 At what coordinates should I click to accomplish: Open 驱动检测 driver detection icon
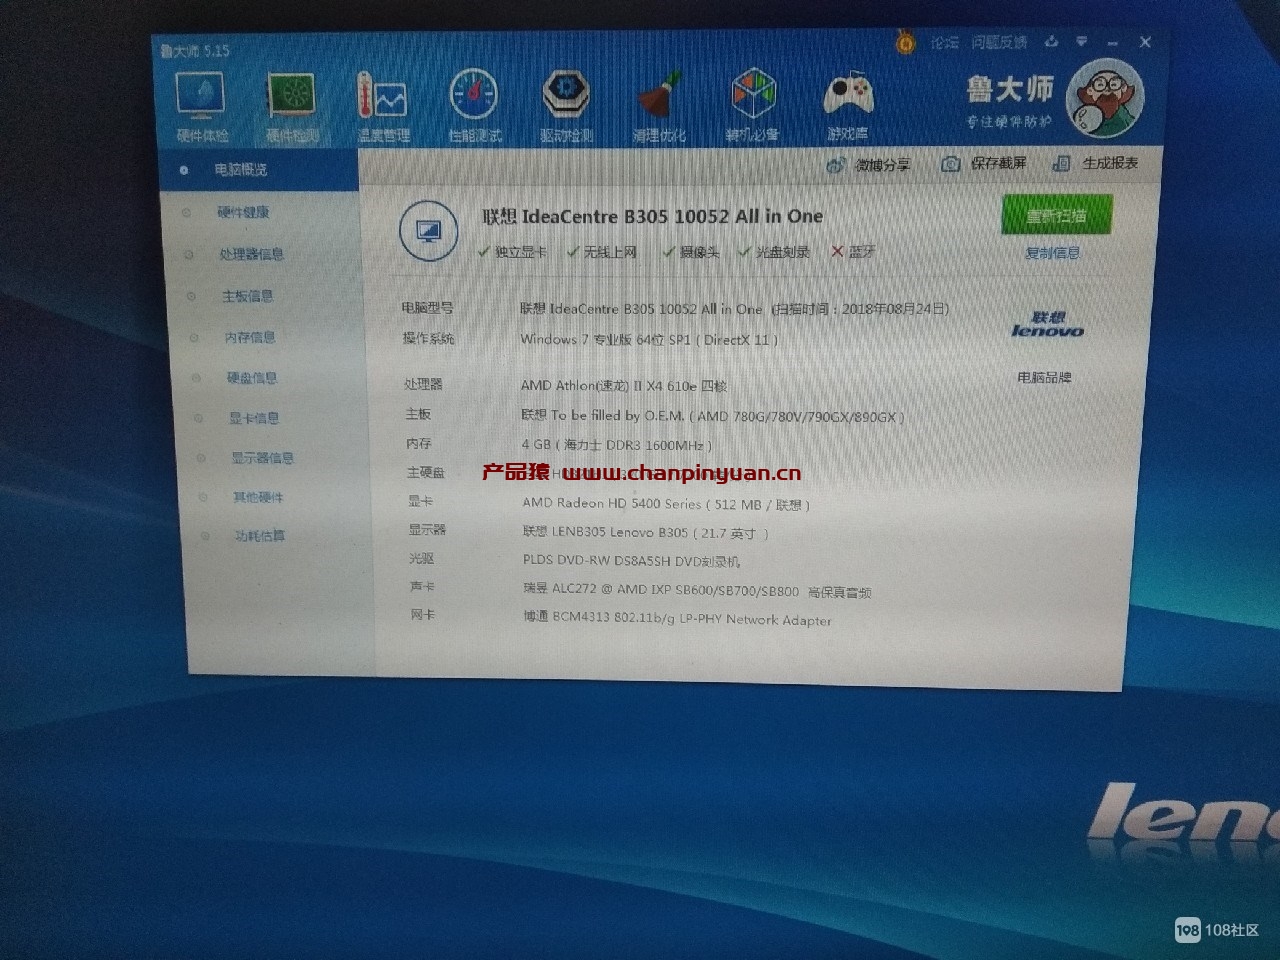(x=566, y=107)
